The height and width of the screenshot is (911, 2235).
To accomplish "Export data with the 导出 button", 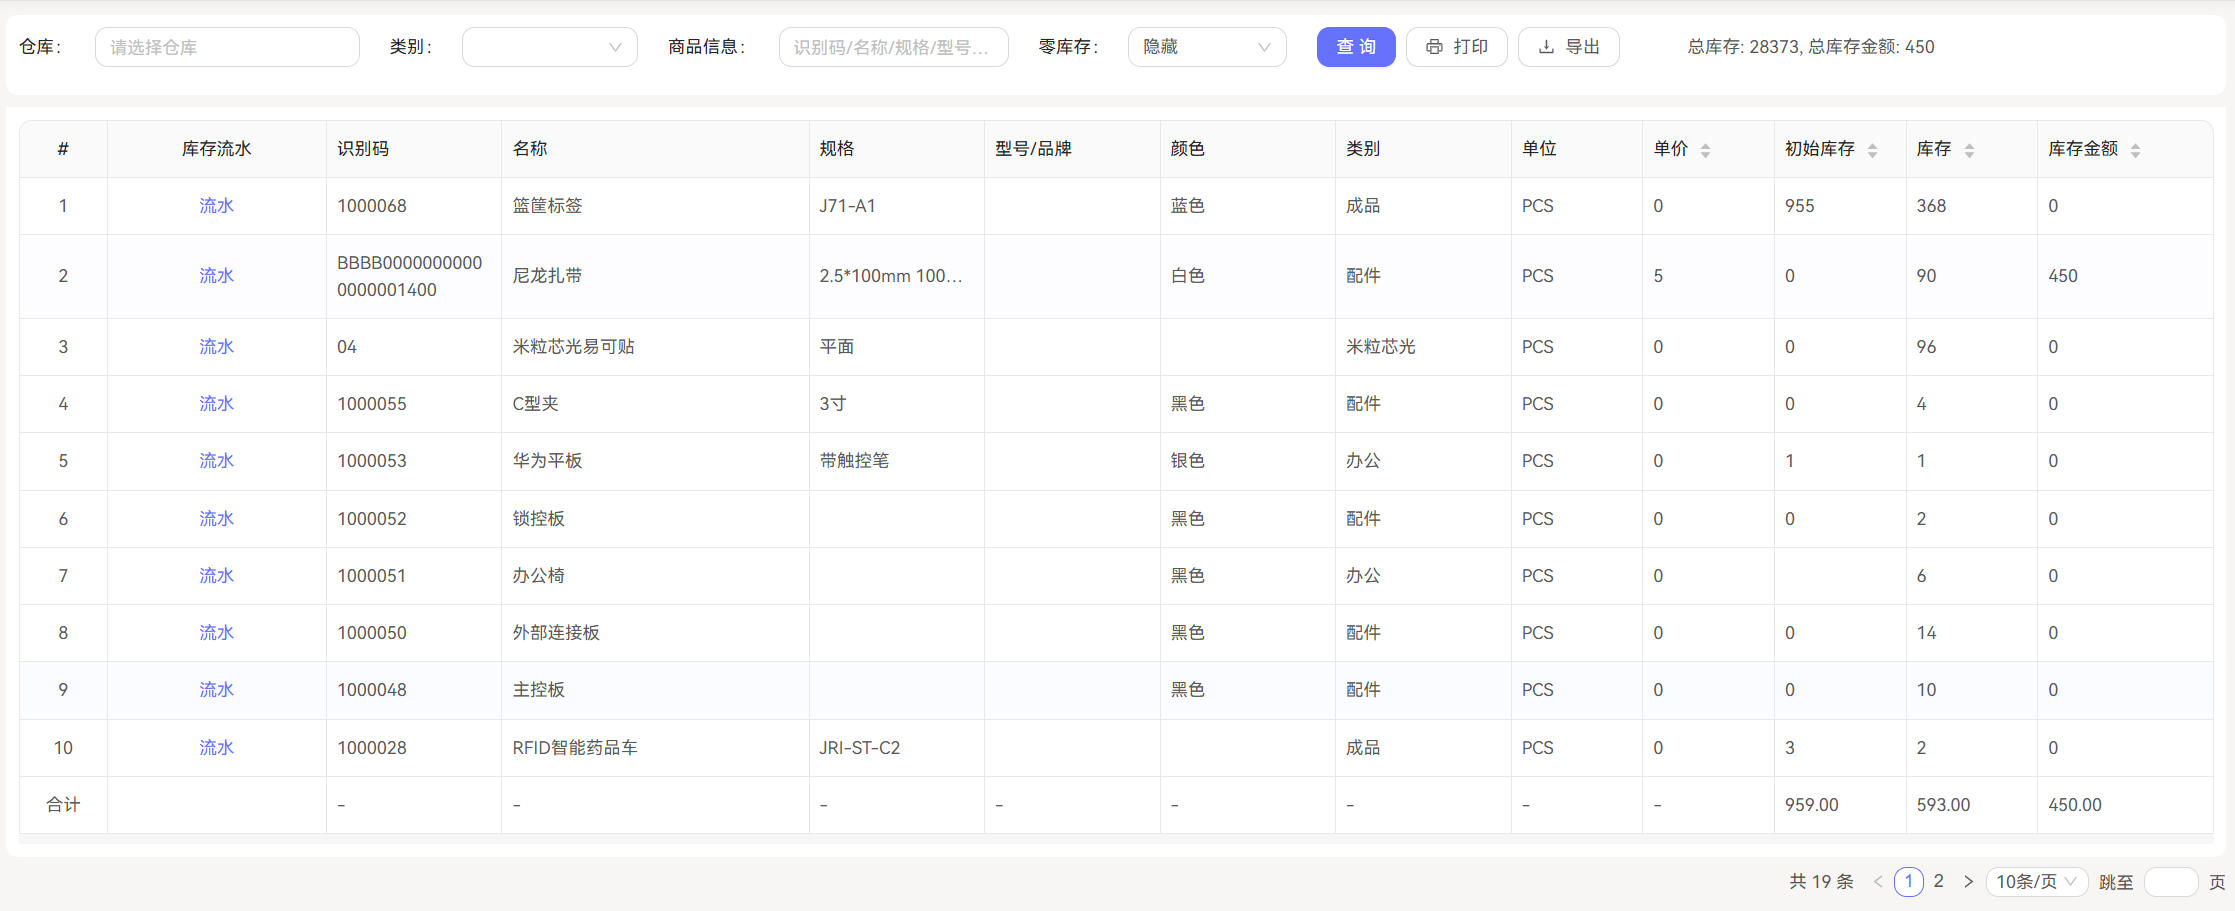I will (1568, 47).
